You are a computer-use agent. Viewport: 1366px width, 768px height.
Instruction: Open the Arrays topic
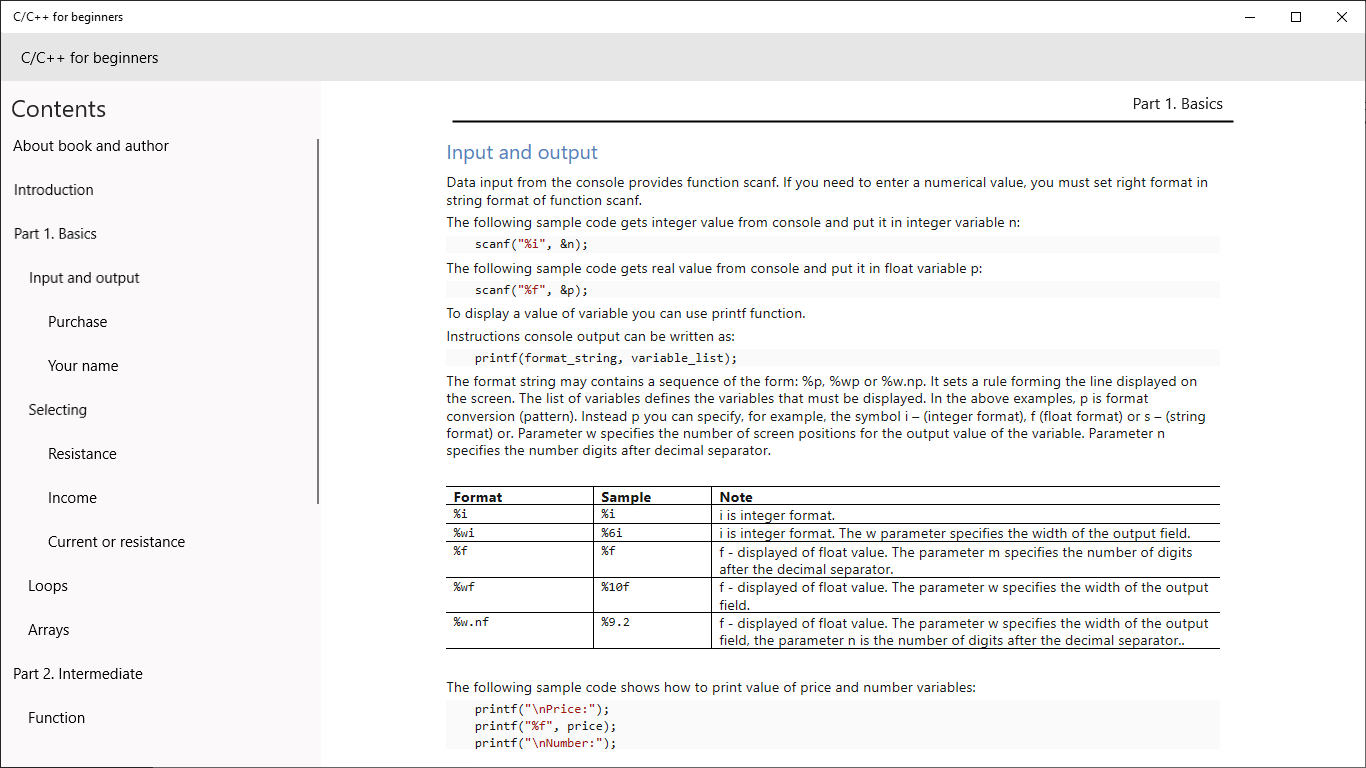pos(49,629)
